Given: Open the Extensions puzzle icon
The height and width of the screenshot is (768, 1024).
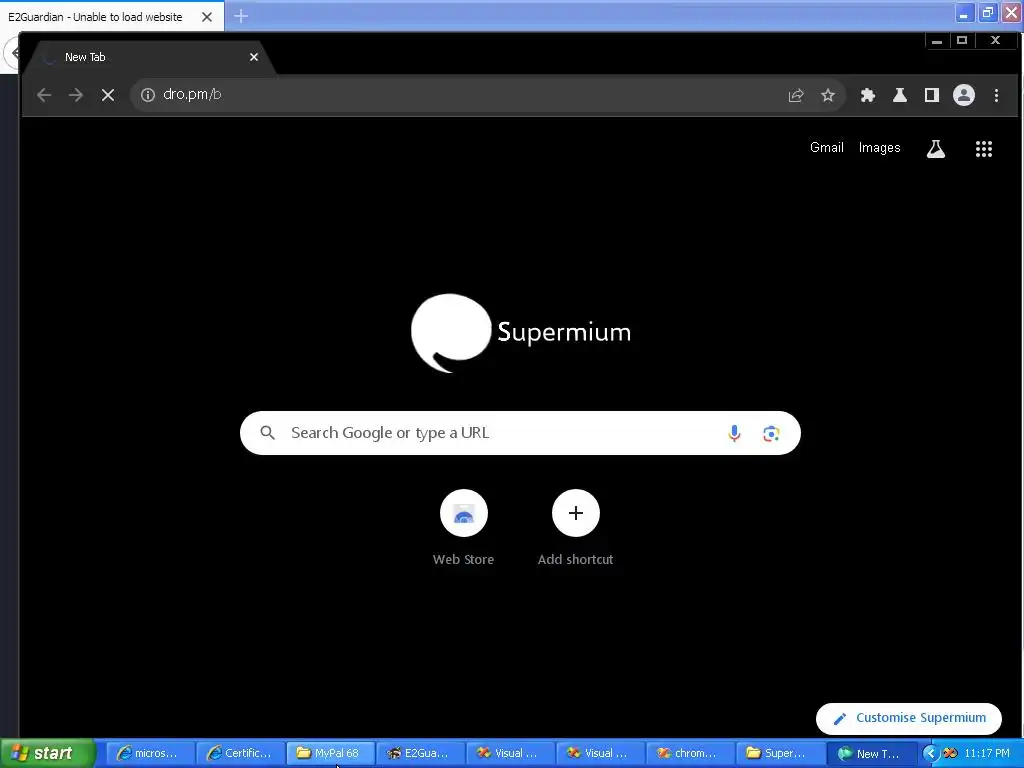Looking at the screenshot, I should point(868,95).
